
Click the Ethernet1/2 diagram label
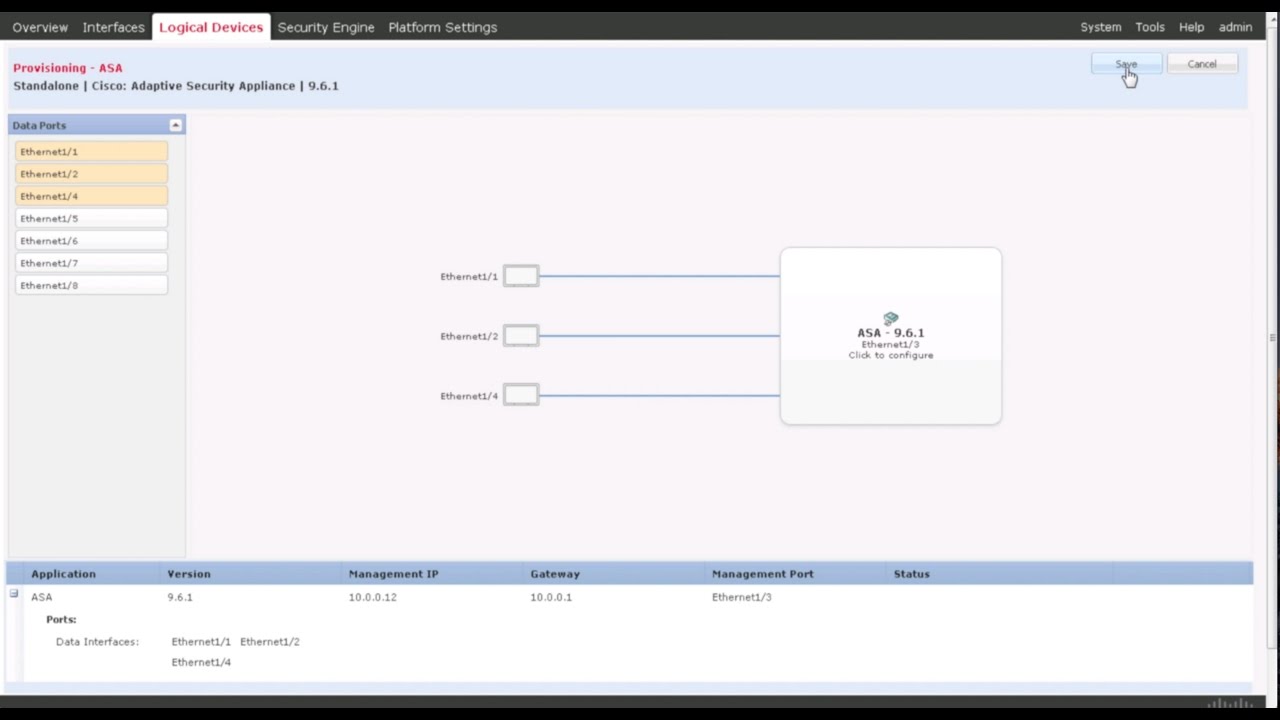[469, 336]
